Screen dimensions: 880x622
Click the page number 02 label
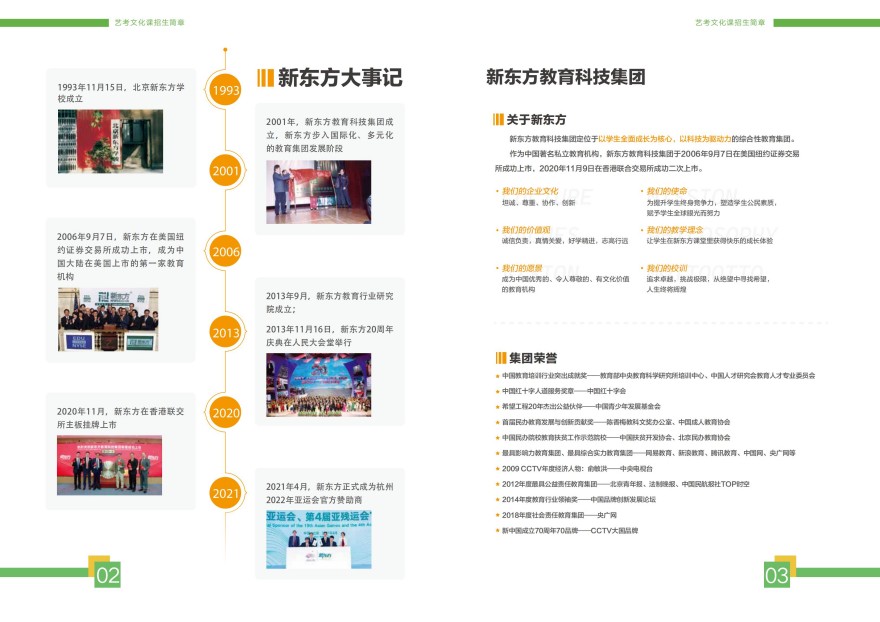point(107,575)
